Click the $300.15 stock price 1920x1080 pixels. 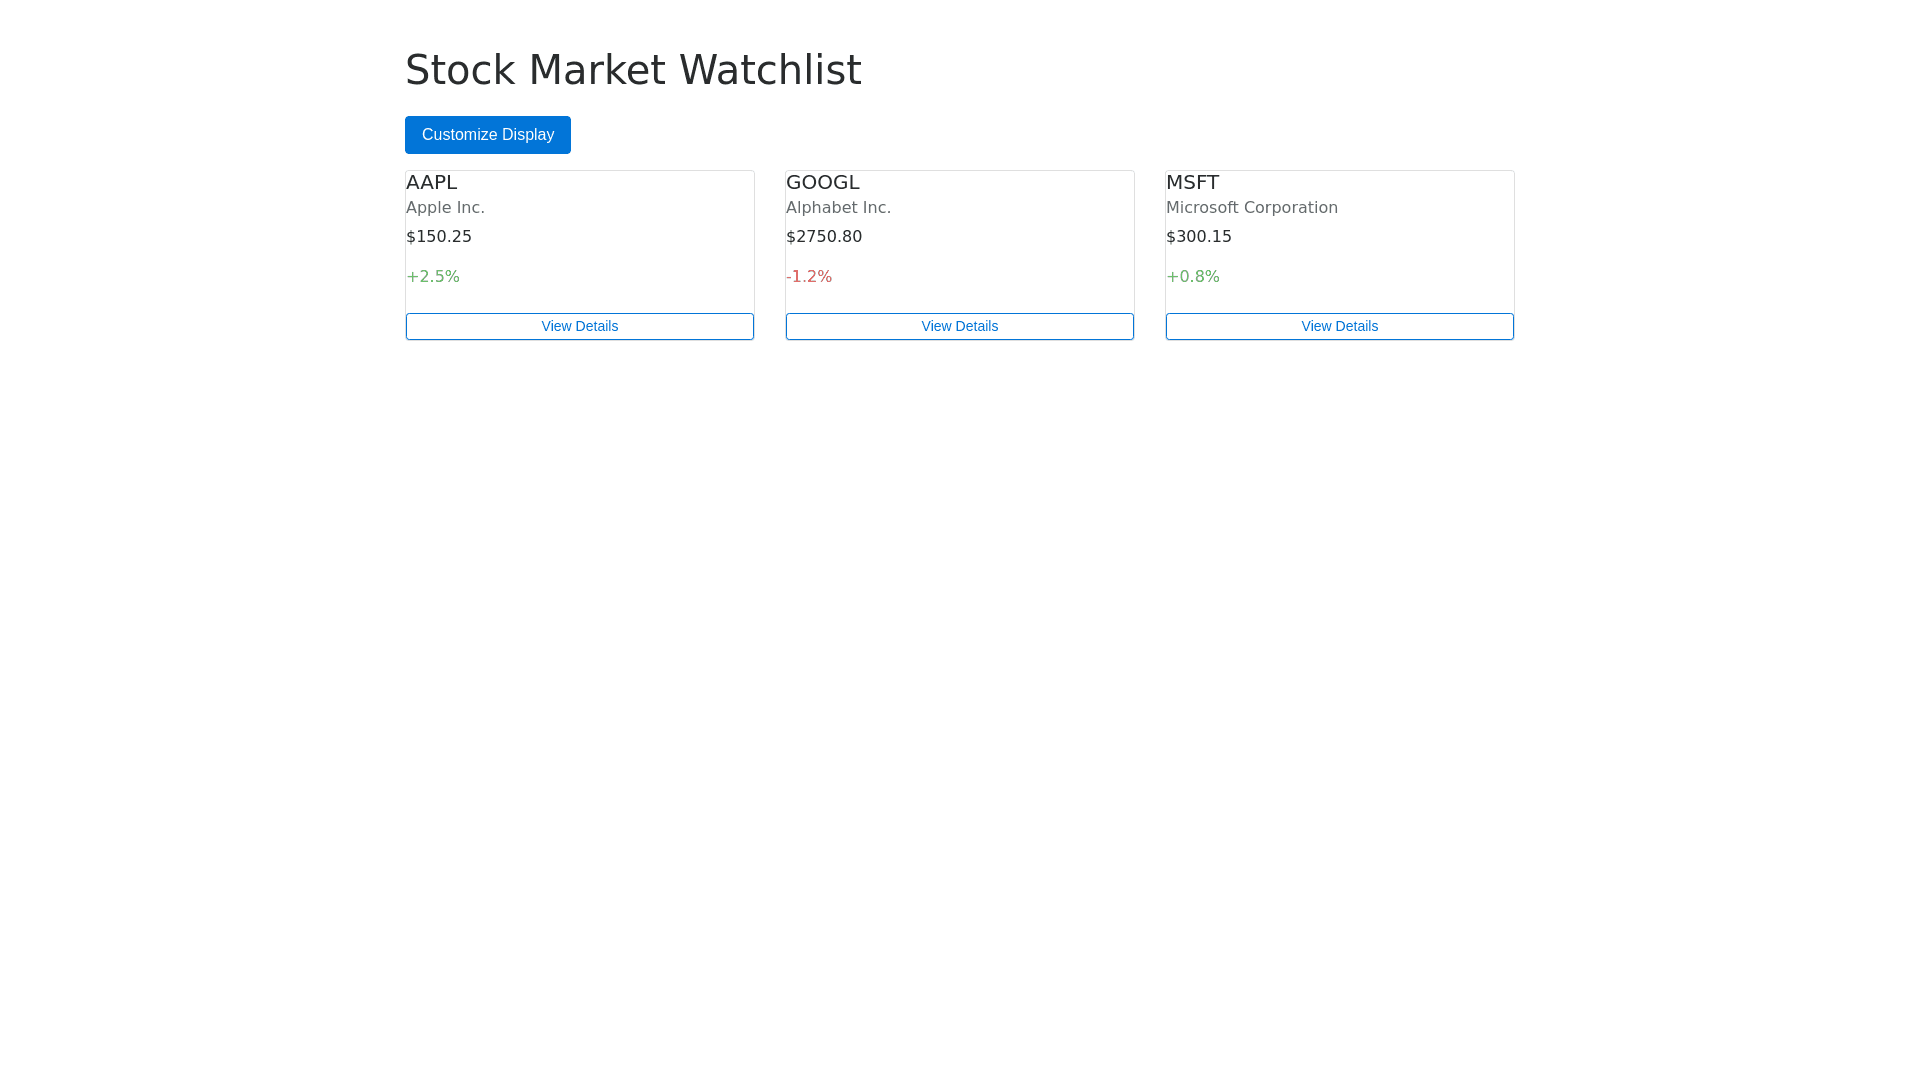click(x=1199, y=237)
